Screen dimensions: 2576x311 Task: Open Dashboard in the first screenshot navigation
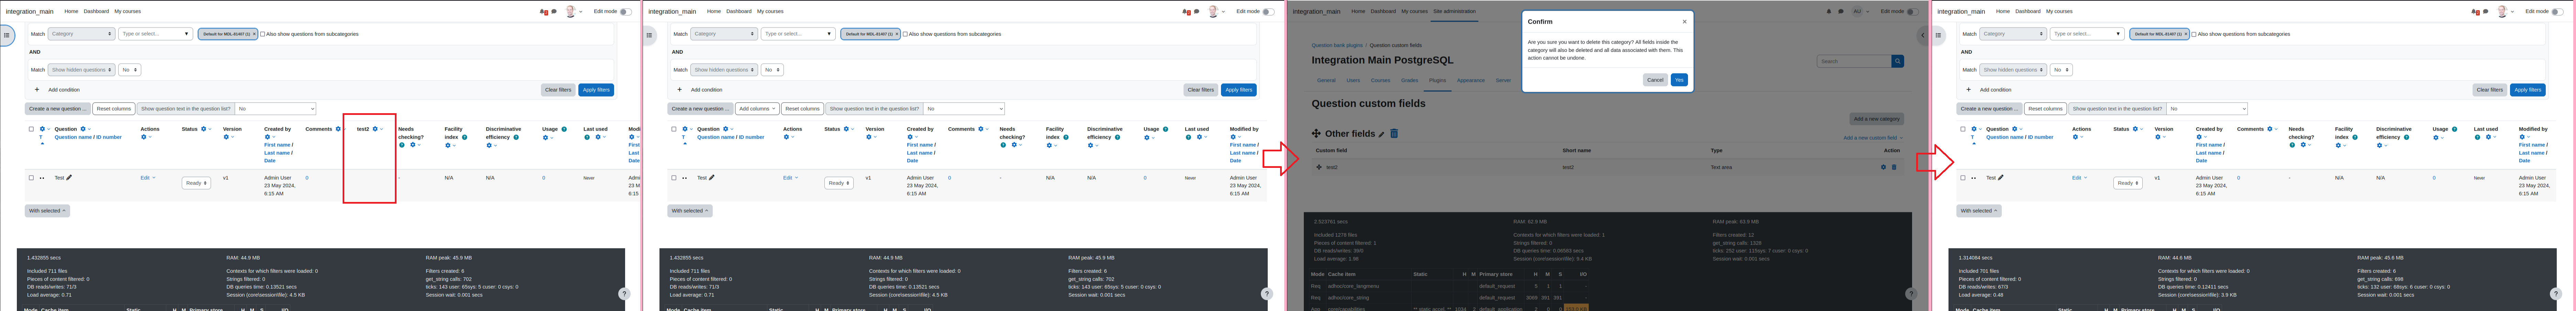[96, 11]
